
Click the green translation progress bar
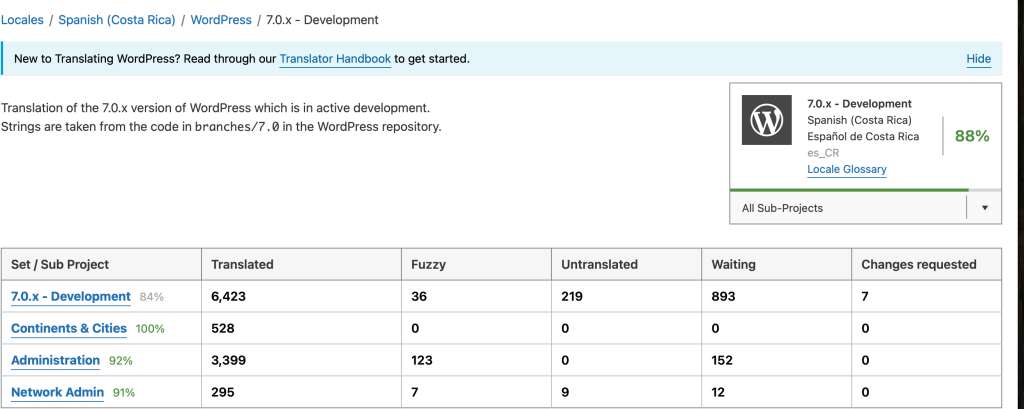coord(848,189)
